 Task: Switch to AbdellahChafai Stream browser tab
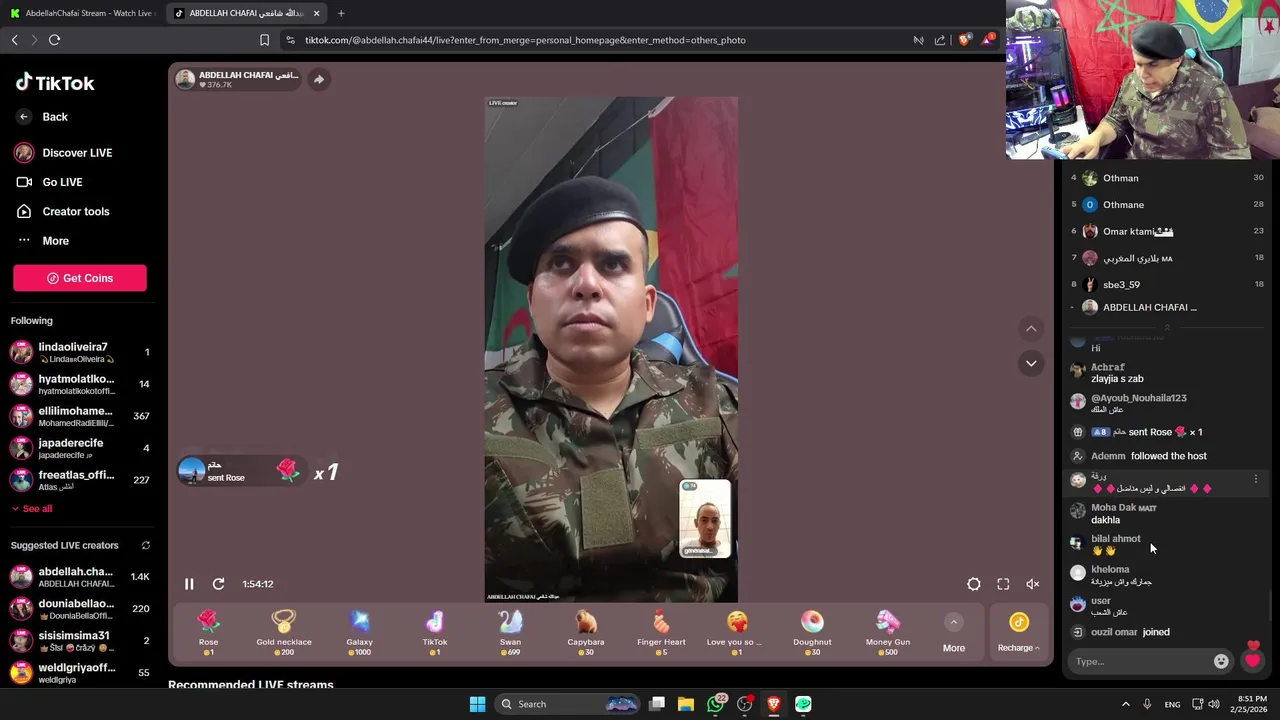point(83,13)
